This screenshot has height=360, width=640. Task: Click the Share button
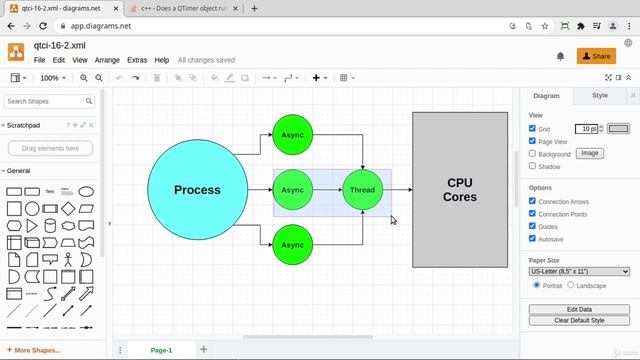tap(596, 56)
